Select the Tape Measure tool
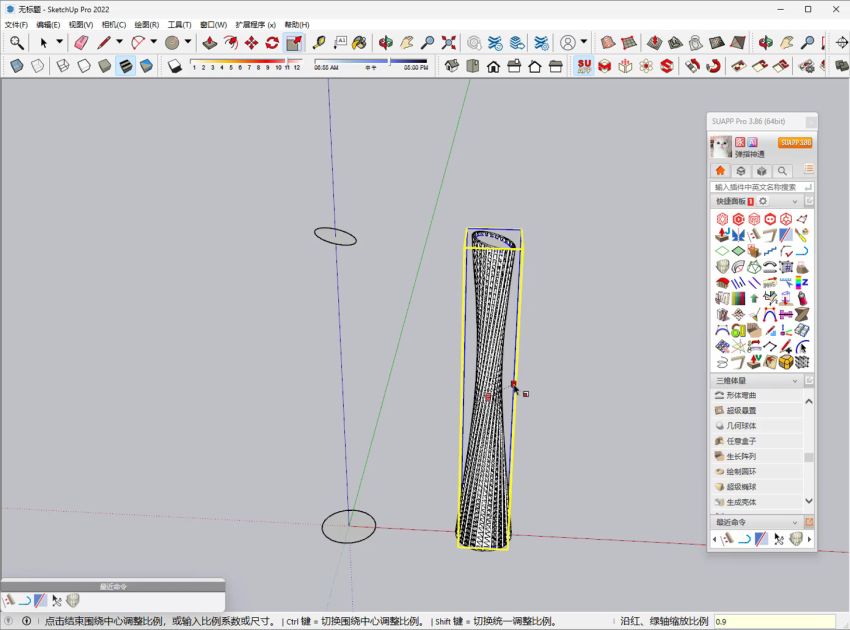 [319, 43]
